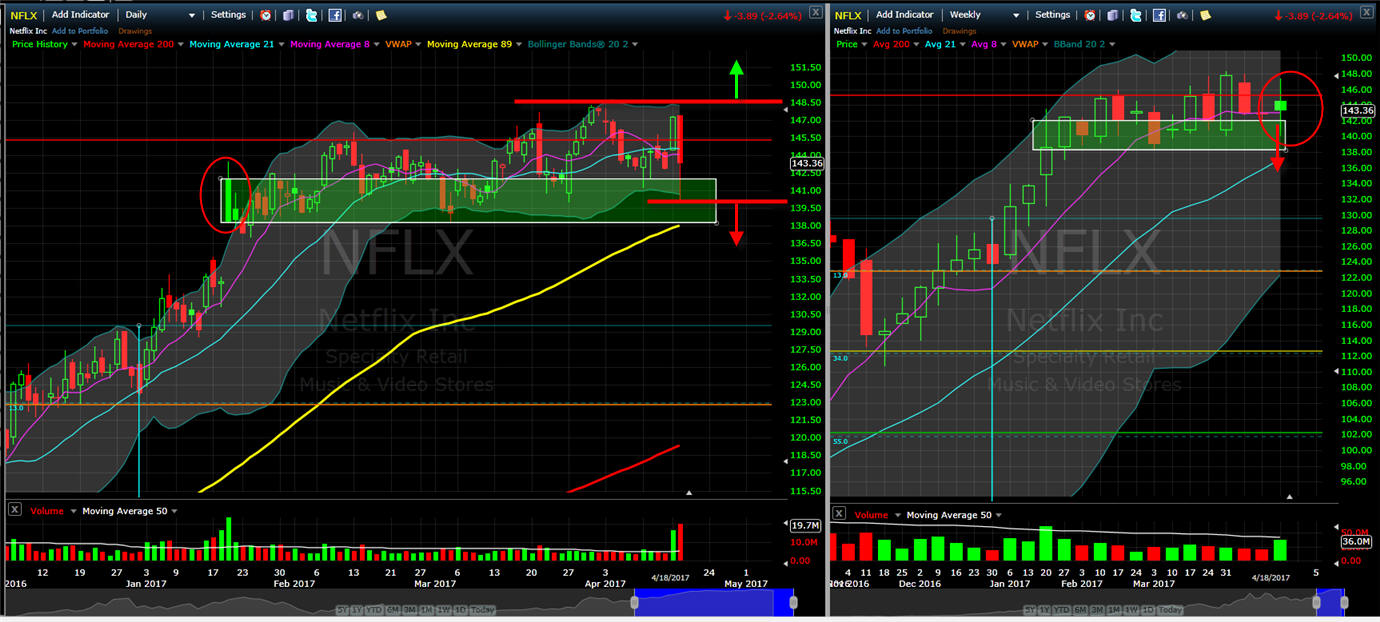The image size is (1380, 622).
Task: Click white up-arrow above Daily volume pane
Action: pyautogui.click(x=688, y=493)
